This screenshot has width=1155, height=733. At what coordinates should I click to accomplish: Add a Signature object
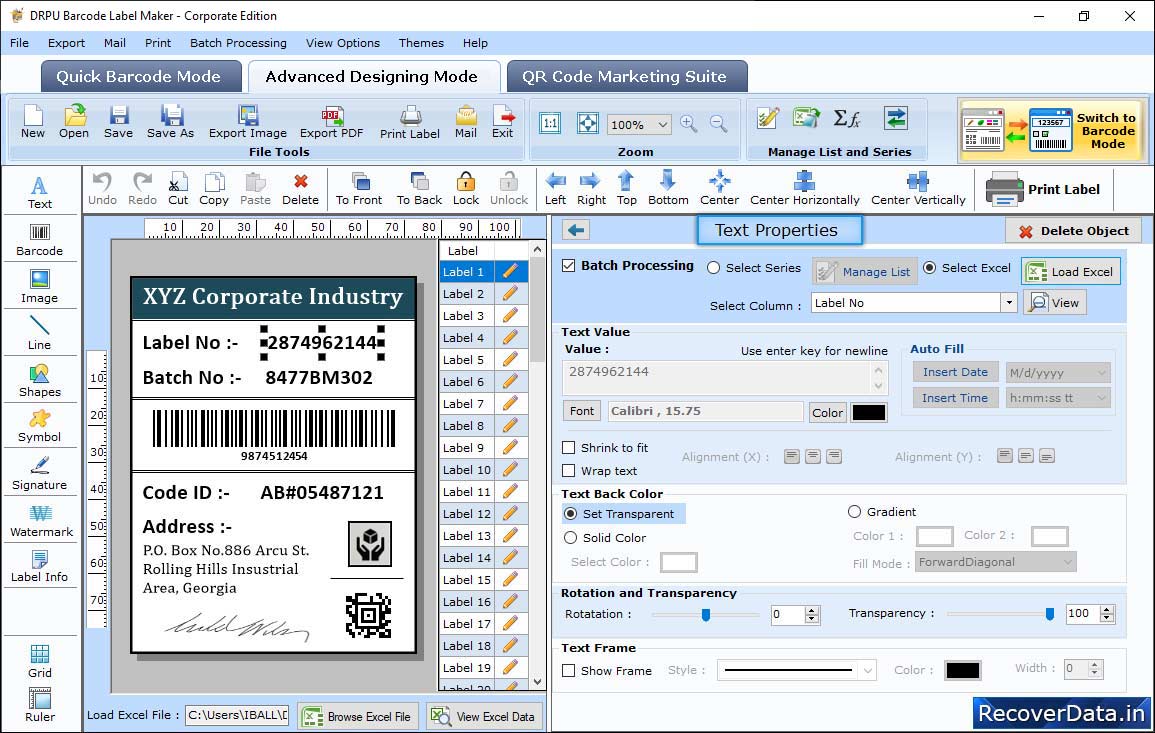[x=40, y=473]
